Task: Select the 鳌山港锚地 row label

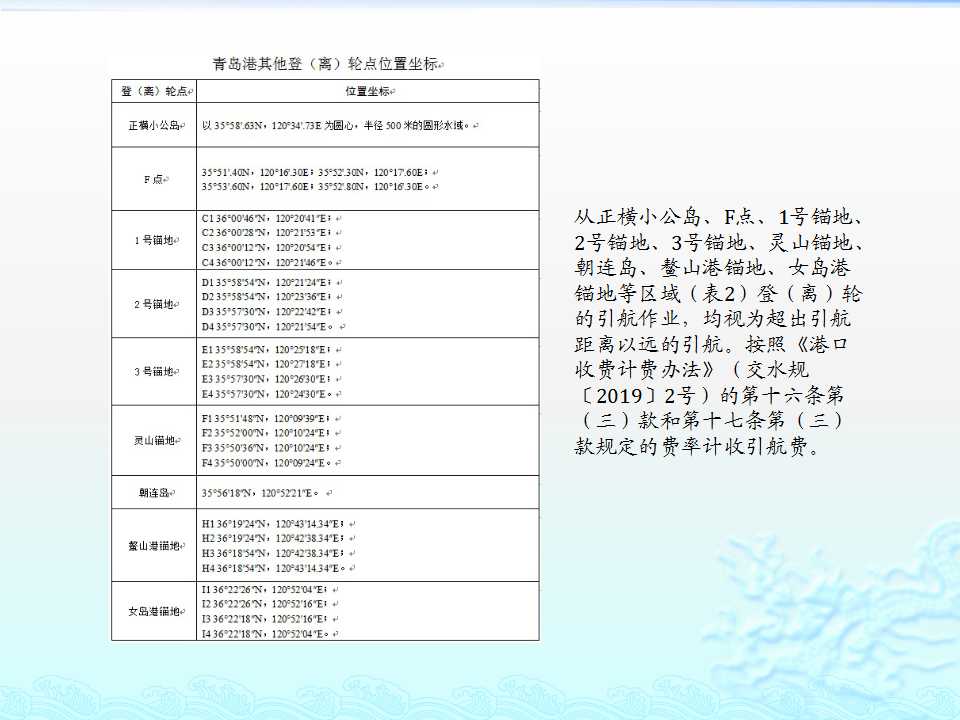Action: (152, 546)
